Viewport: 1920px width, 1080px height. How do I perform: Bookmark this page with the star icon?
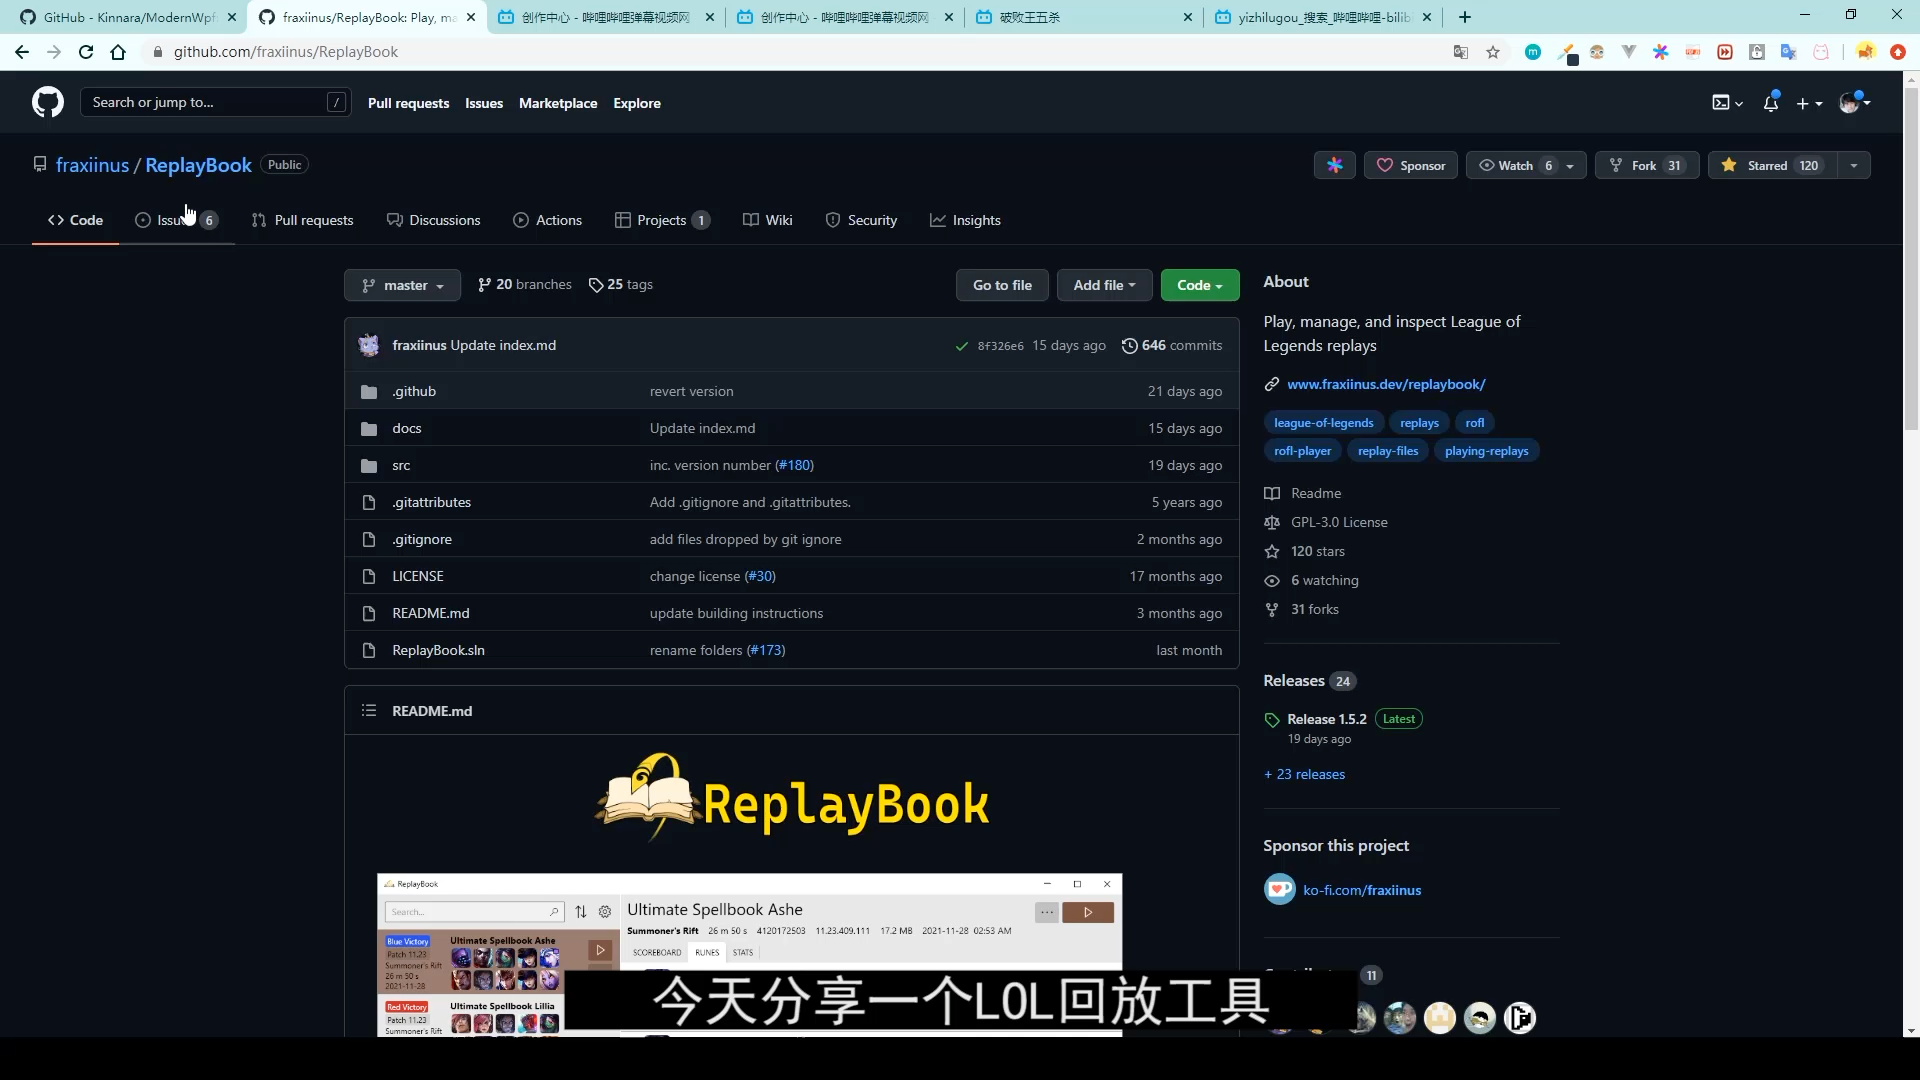[1493, 52]
